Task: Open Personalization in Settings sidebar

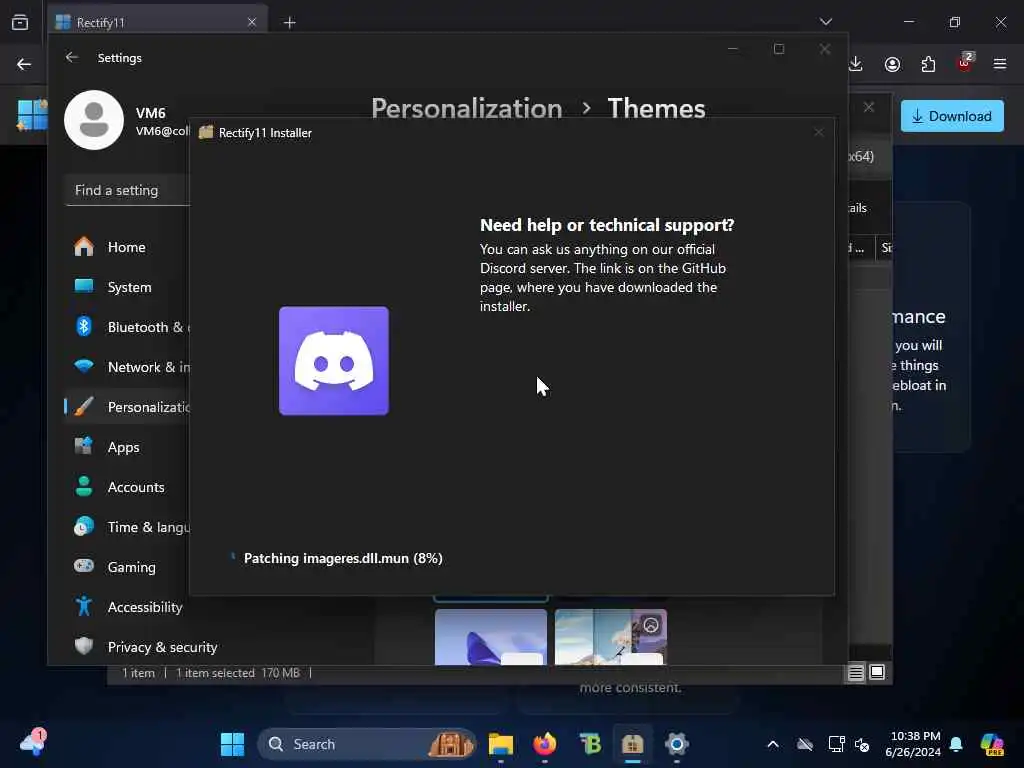Action: 127,407
